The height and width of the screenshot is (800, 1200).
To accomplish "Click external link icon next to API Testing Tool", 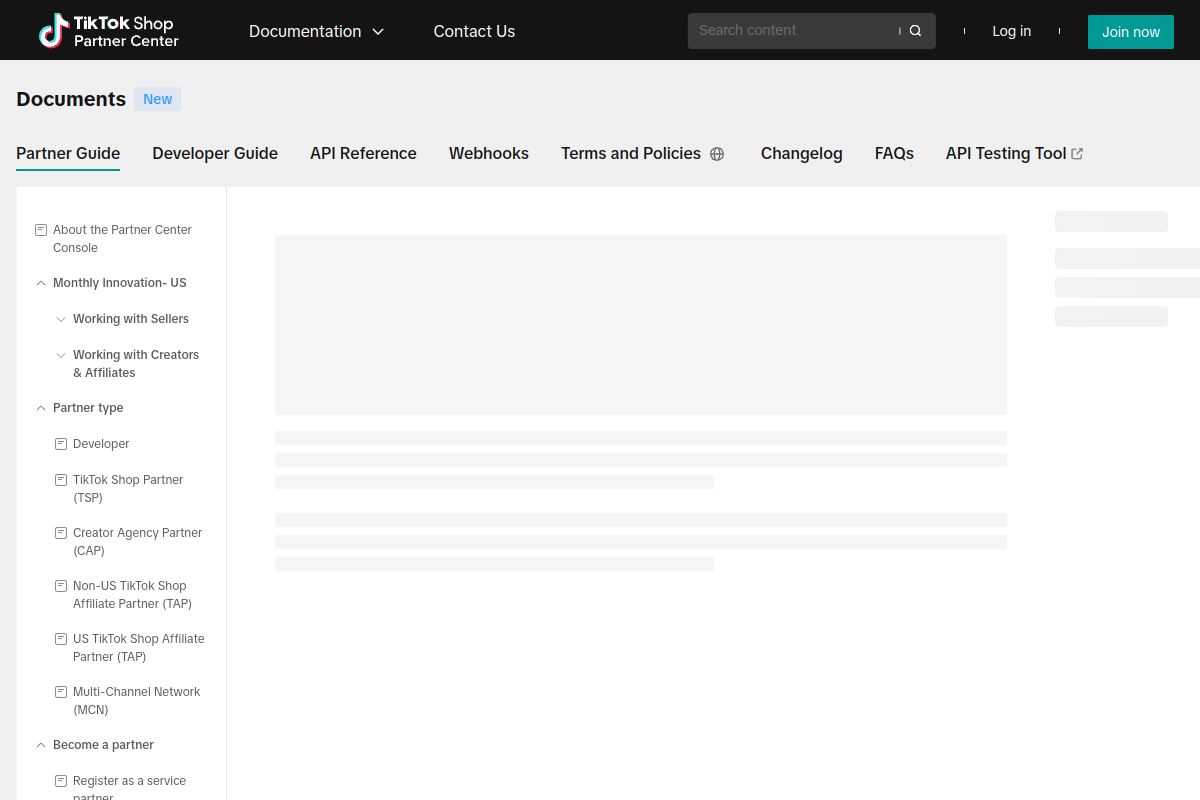I will (1077, 154).
